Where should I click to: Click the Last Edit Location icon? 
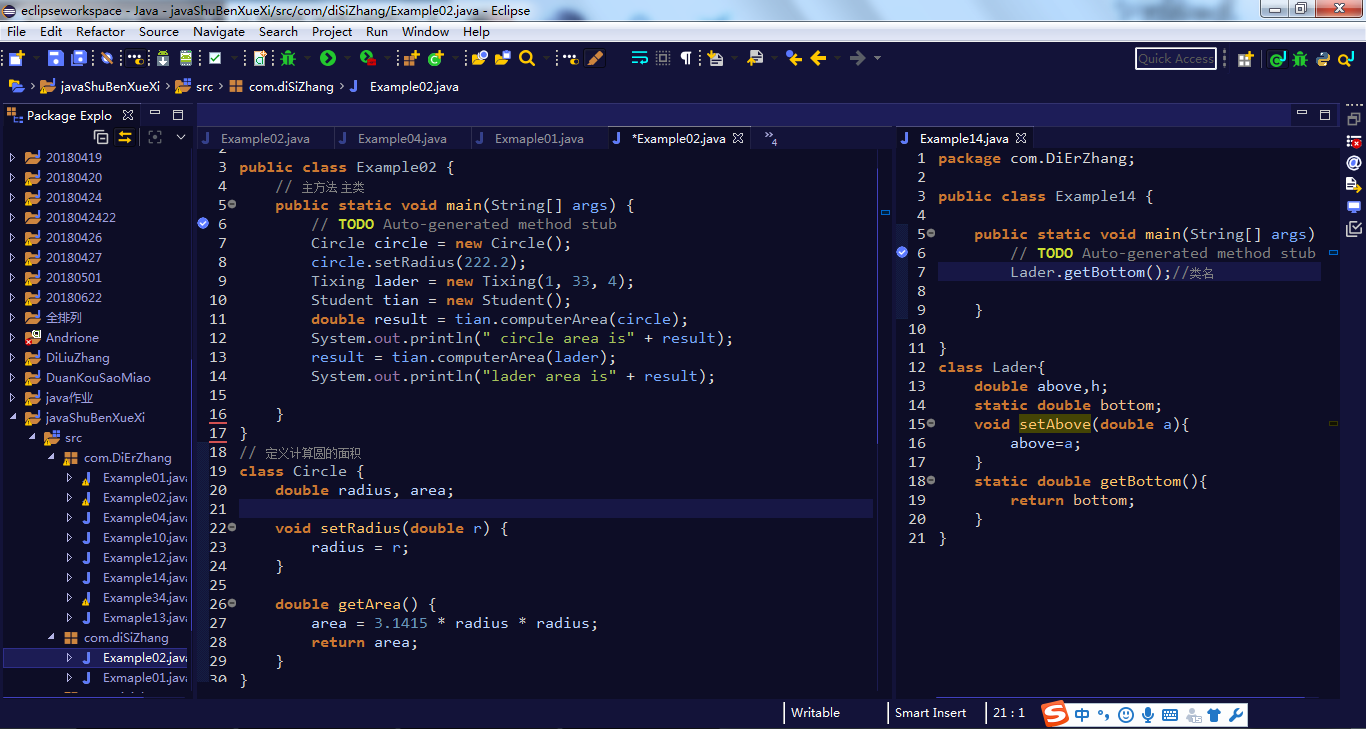(x=794, y=58)
